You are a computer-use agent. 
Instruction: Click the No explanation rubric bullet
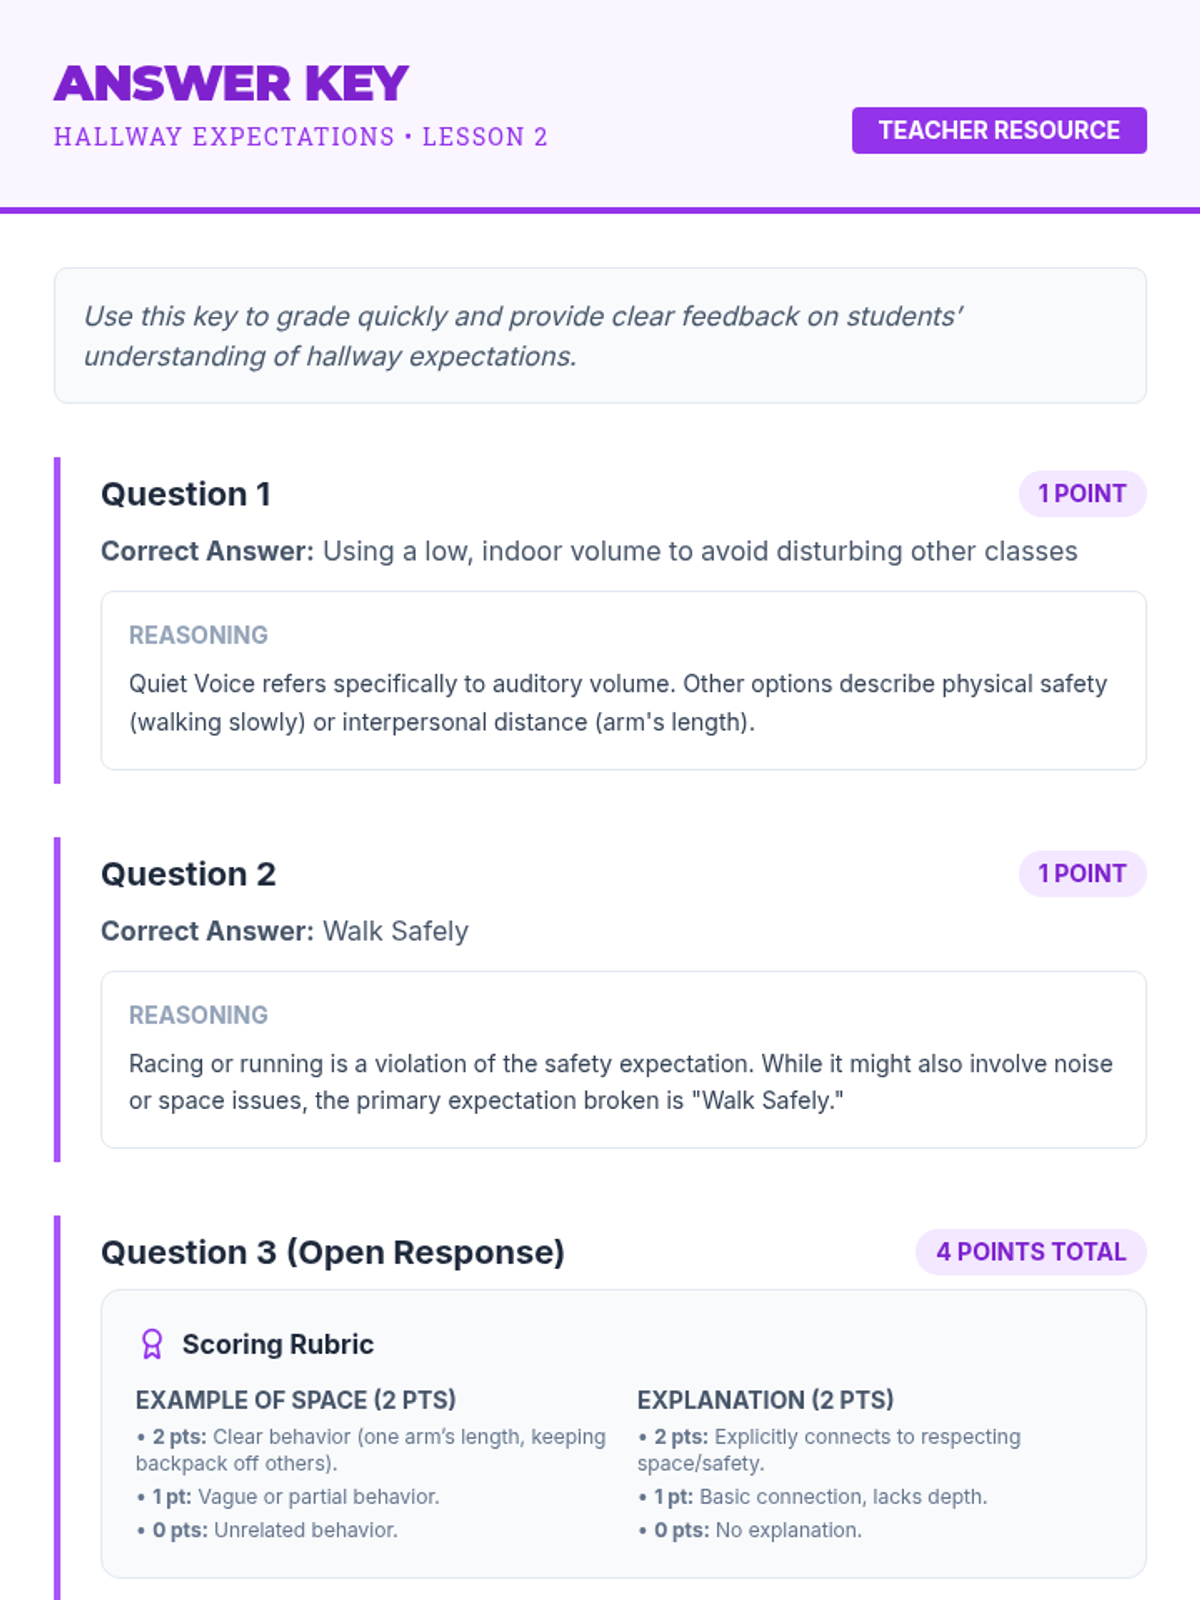coord(750,1530)
